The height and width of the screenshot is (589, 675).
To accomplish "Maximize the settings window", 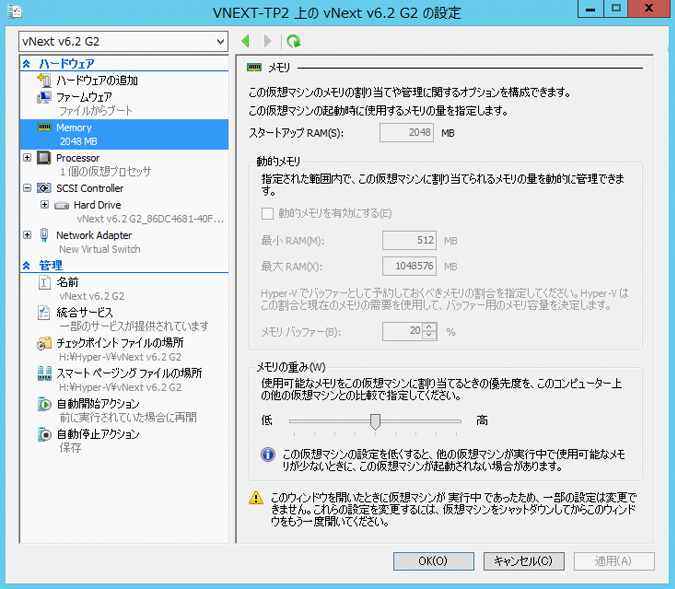I will 616,8.
